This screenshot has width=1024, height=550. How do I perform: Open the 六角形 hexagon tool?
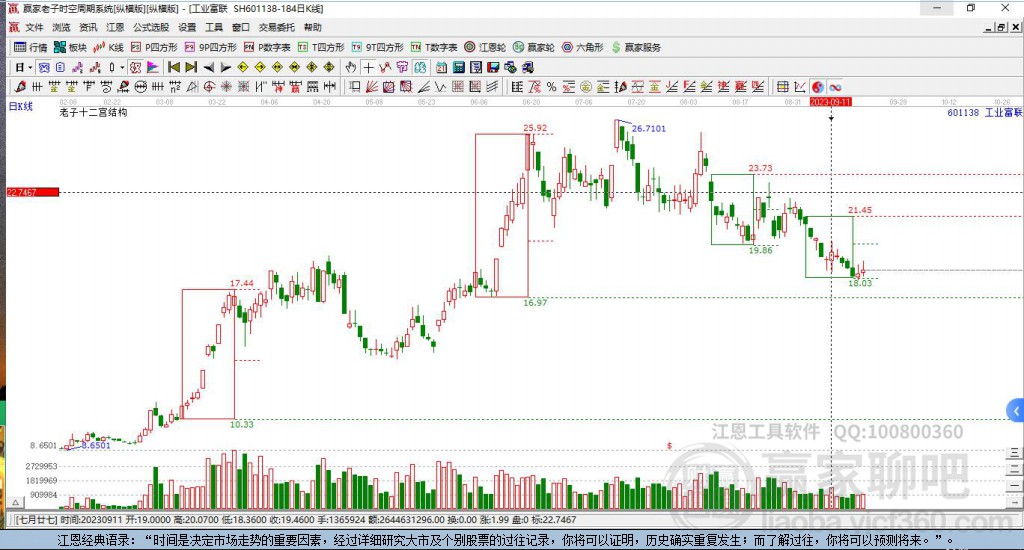pyautogui.click(x=583, y=47)
